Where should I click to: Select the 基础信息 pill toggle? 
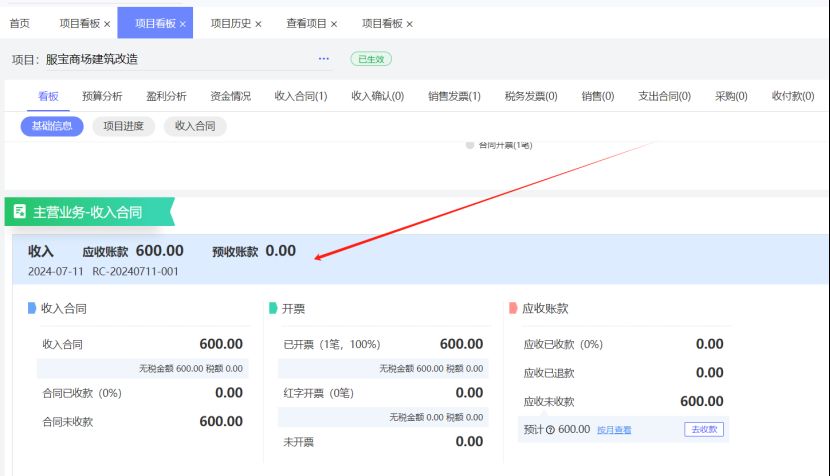[52, 126]
